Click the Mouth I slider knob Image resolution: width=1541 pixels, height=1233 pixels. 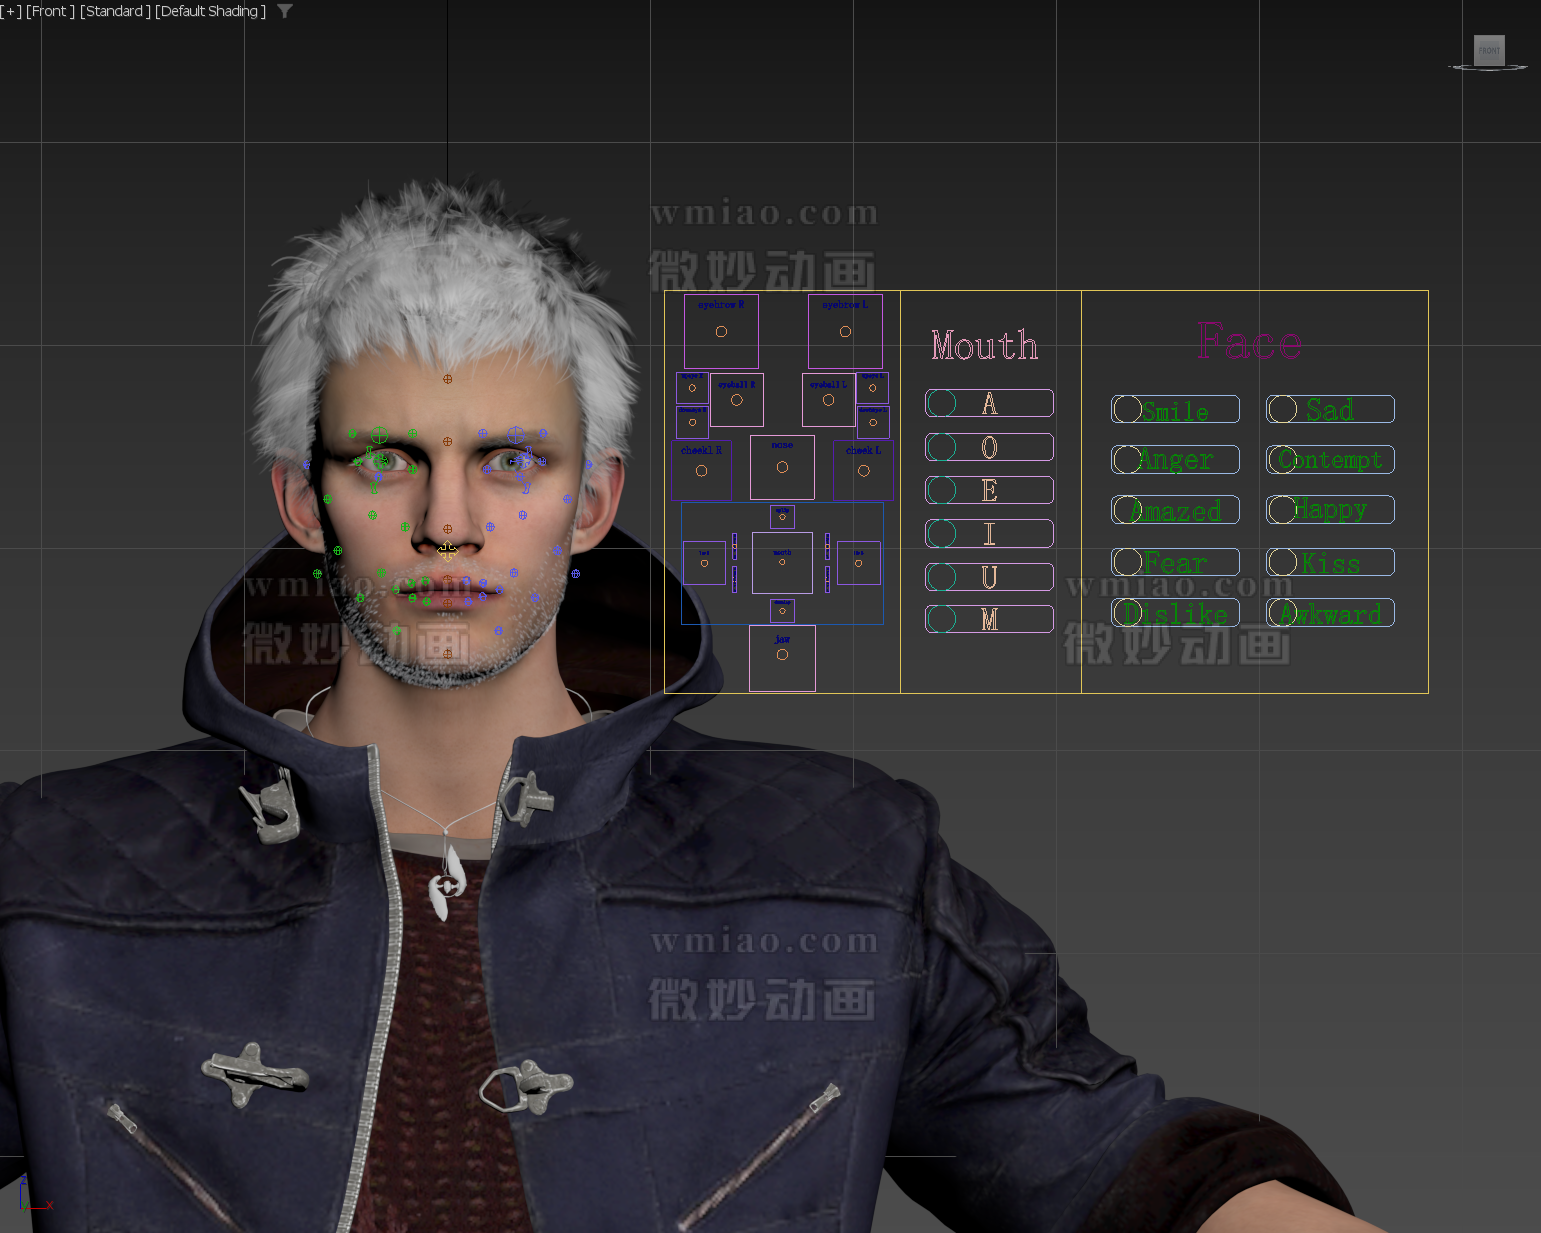(x=941, y=534)
